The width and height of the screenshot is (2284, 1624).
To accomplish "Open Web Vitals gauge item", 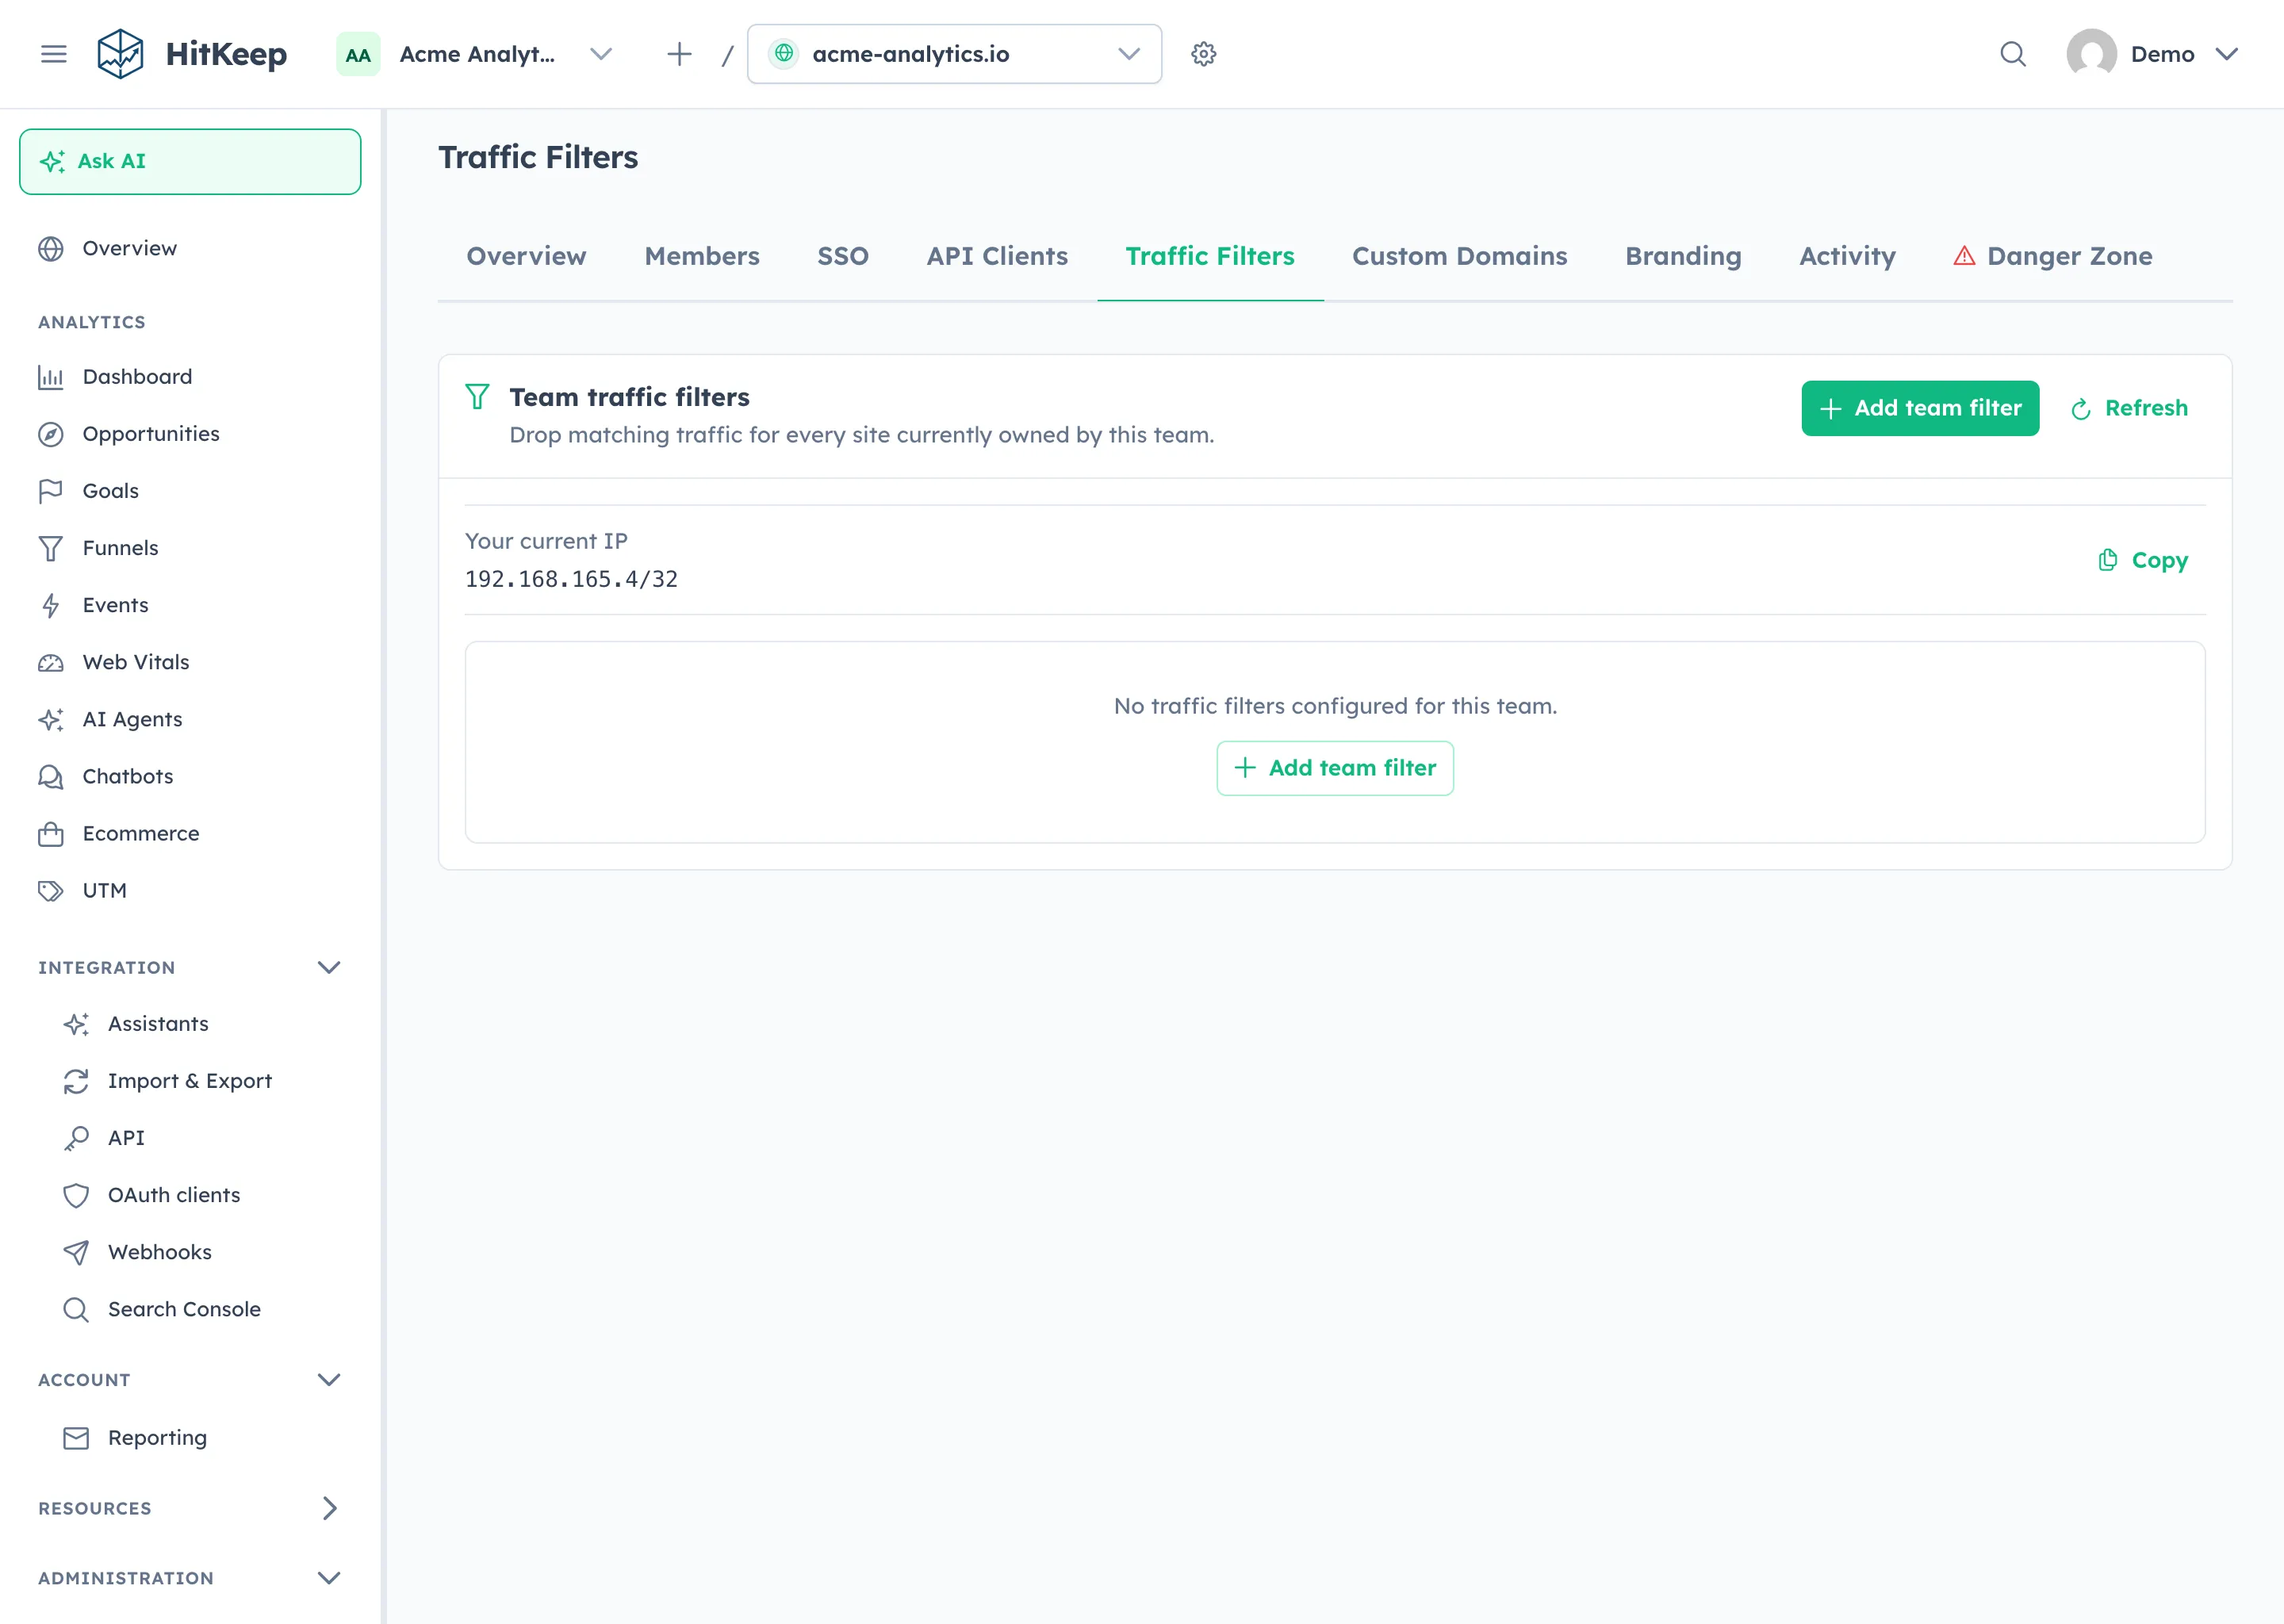I will coord(190,662).
